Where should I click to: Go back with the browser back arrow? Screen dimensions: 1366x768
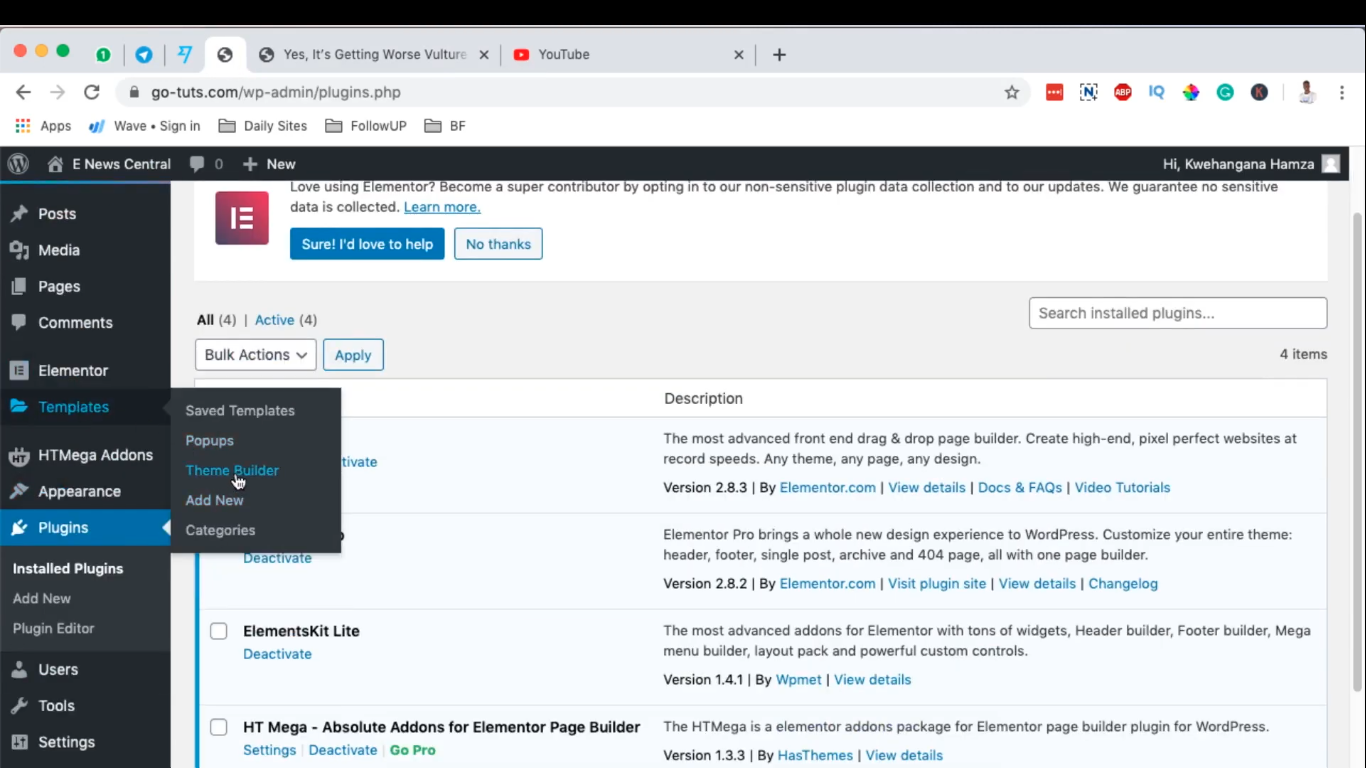(x=24, y=92)
